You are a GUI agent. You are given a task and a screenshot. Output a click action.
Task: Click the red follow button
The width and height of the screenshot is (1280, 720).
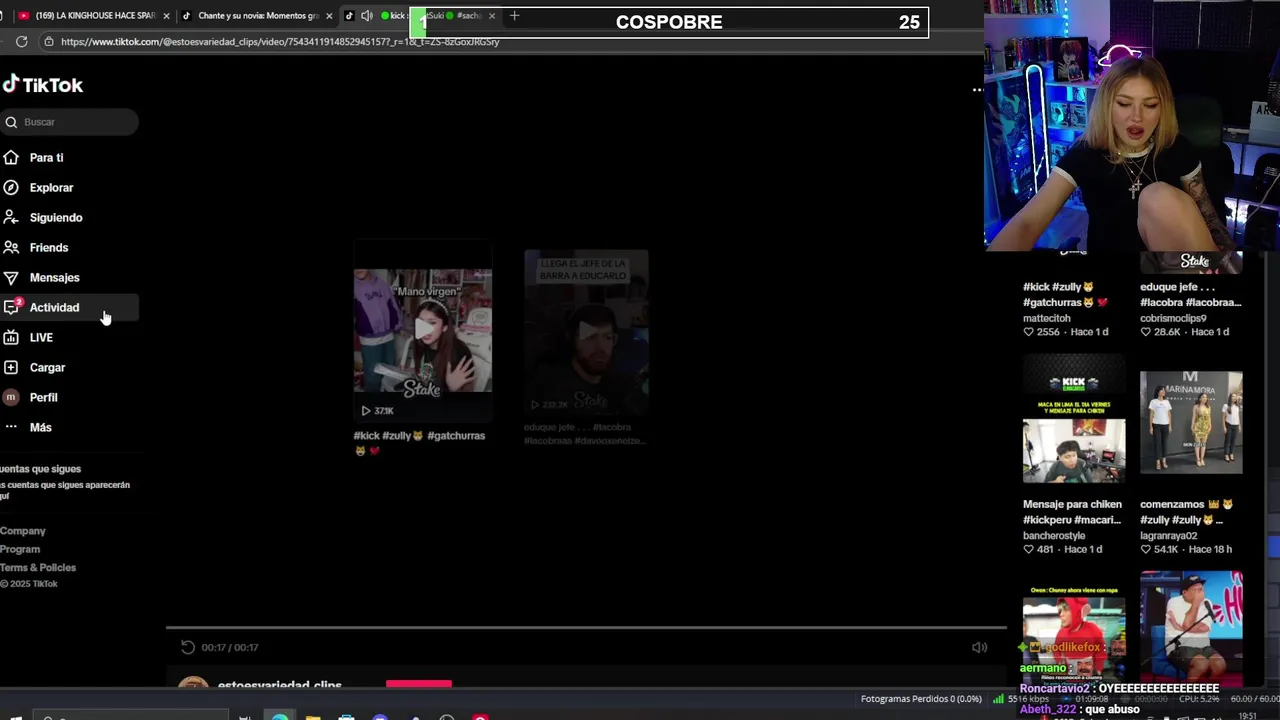coord(419,684)
